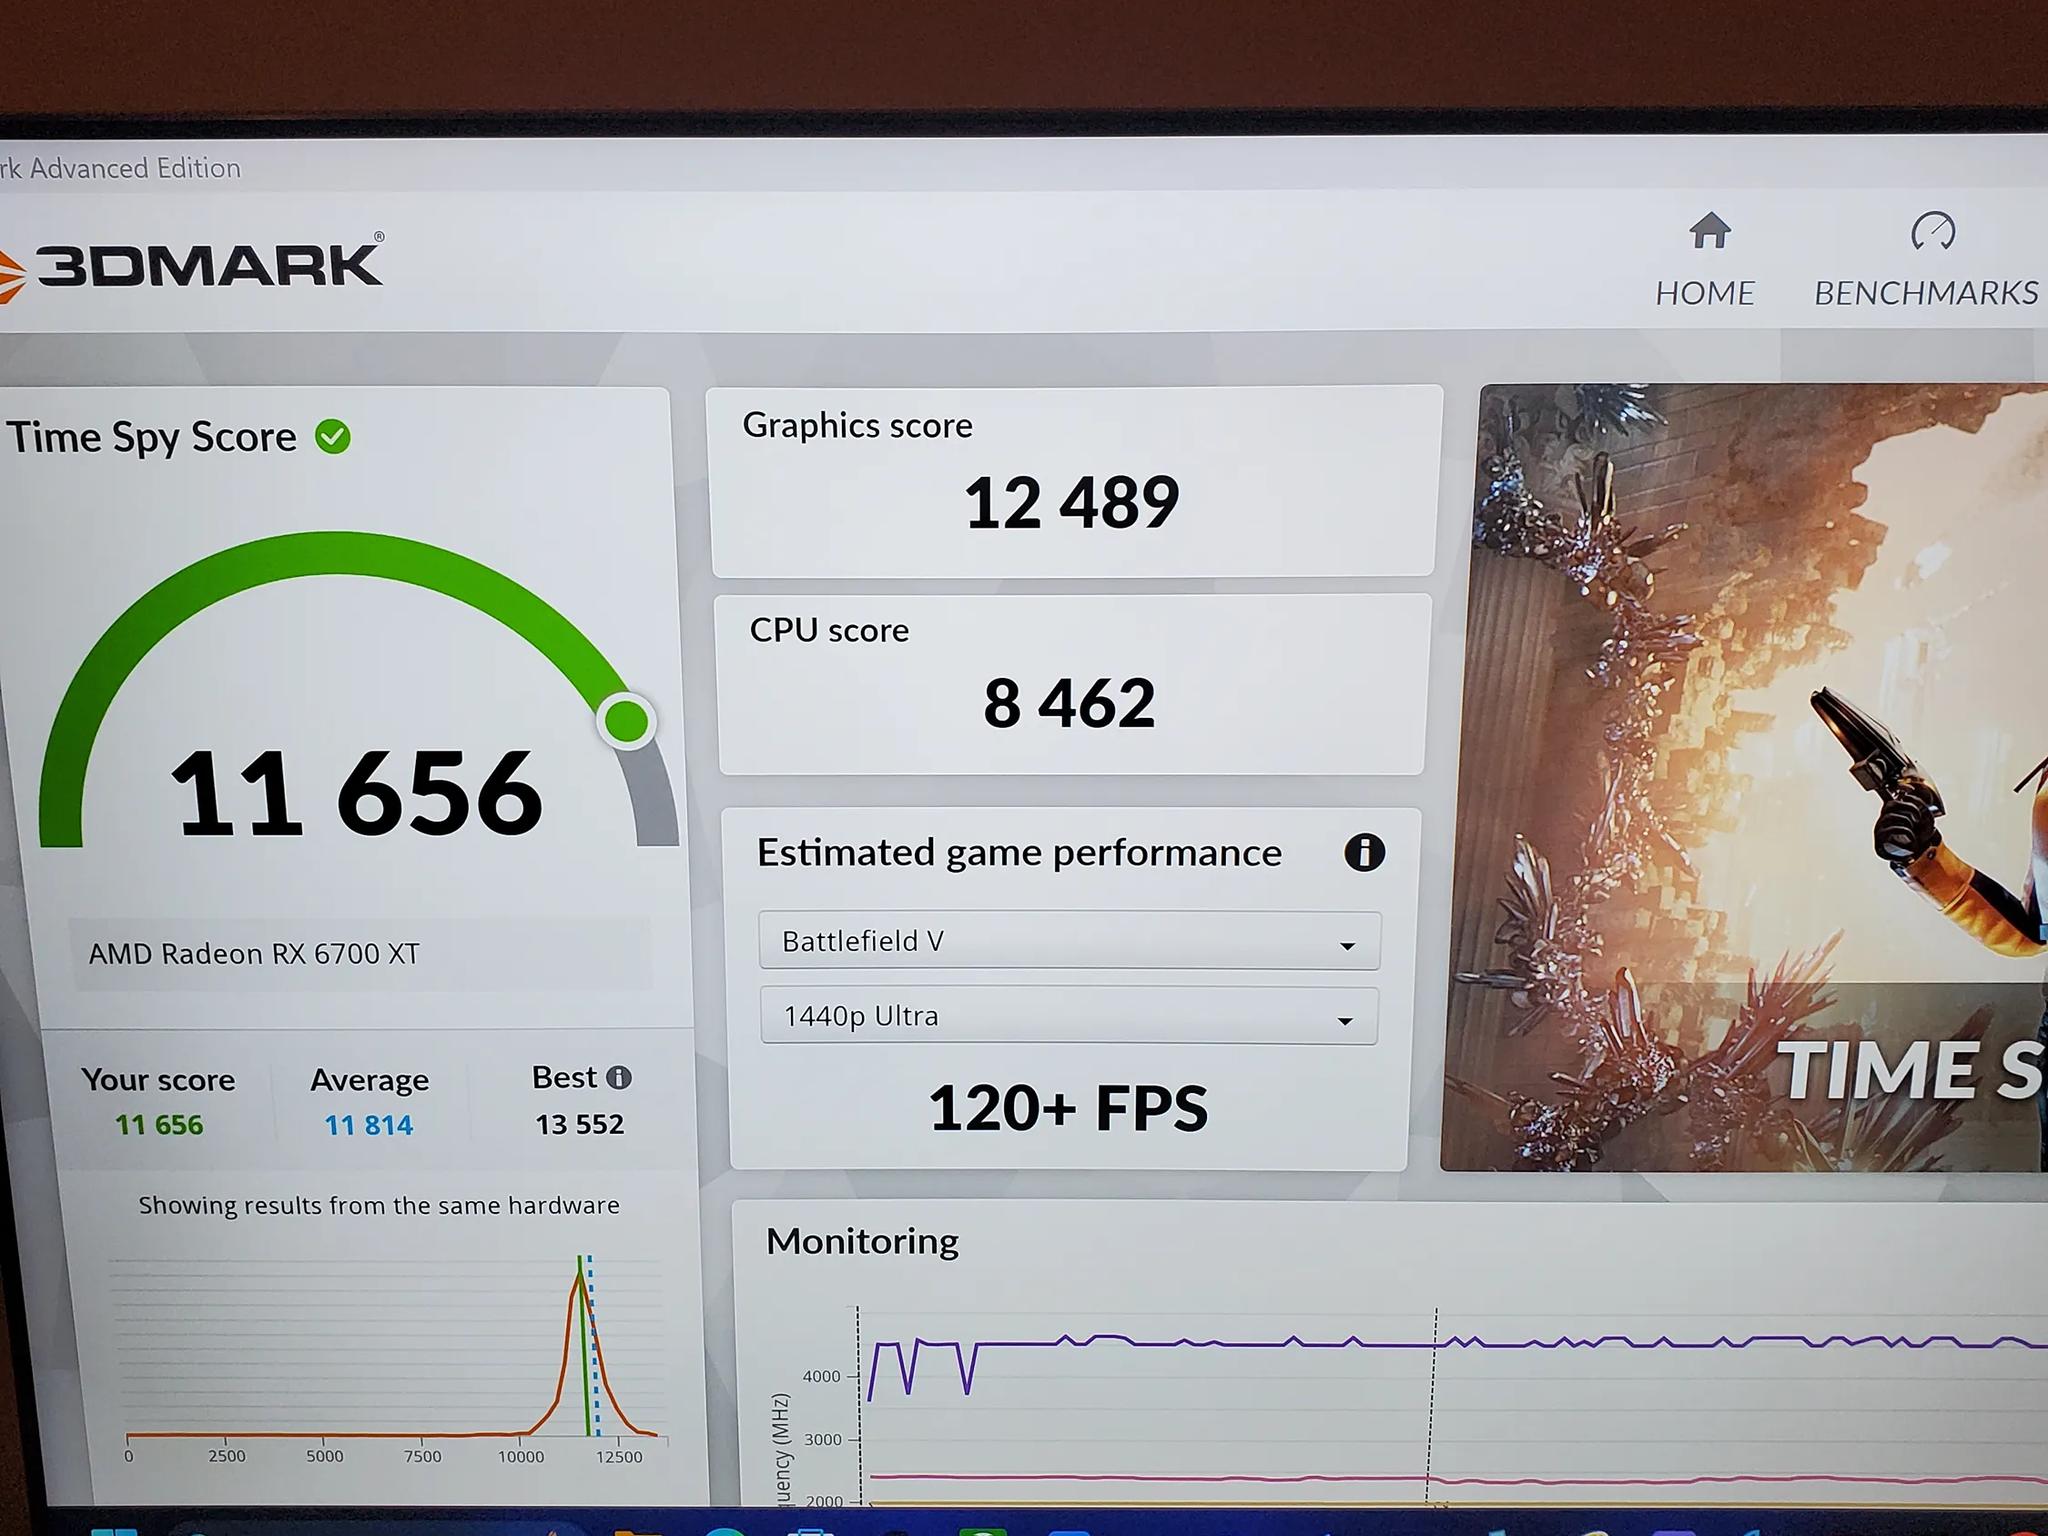Screen dimensions: 2048x1536
Task: Click the CPU score value 8 462
Action: [1069, 703]
